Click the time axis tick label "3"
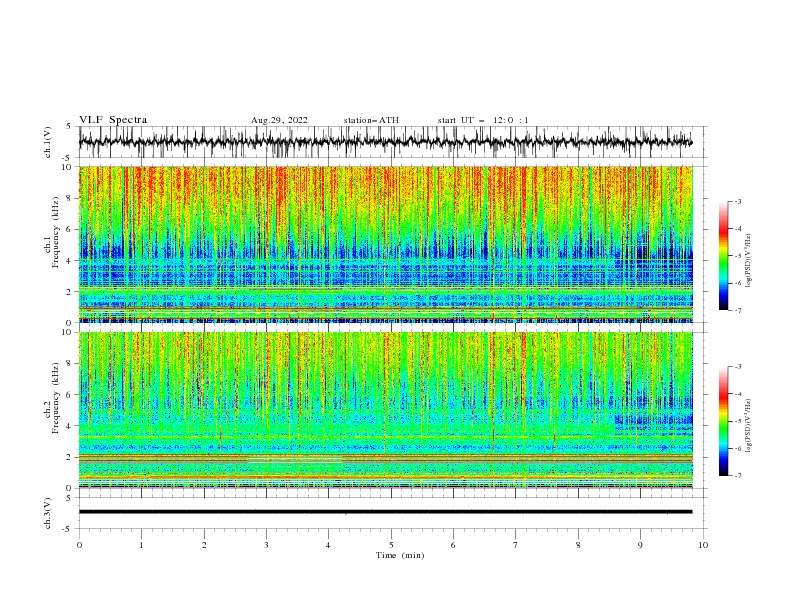 (266, 545)
